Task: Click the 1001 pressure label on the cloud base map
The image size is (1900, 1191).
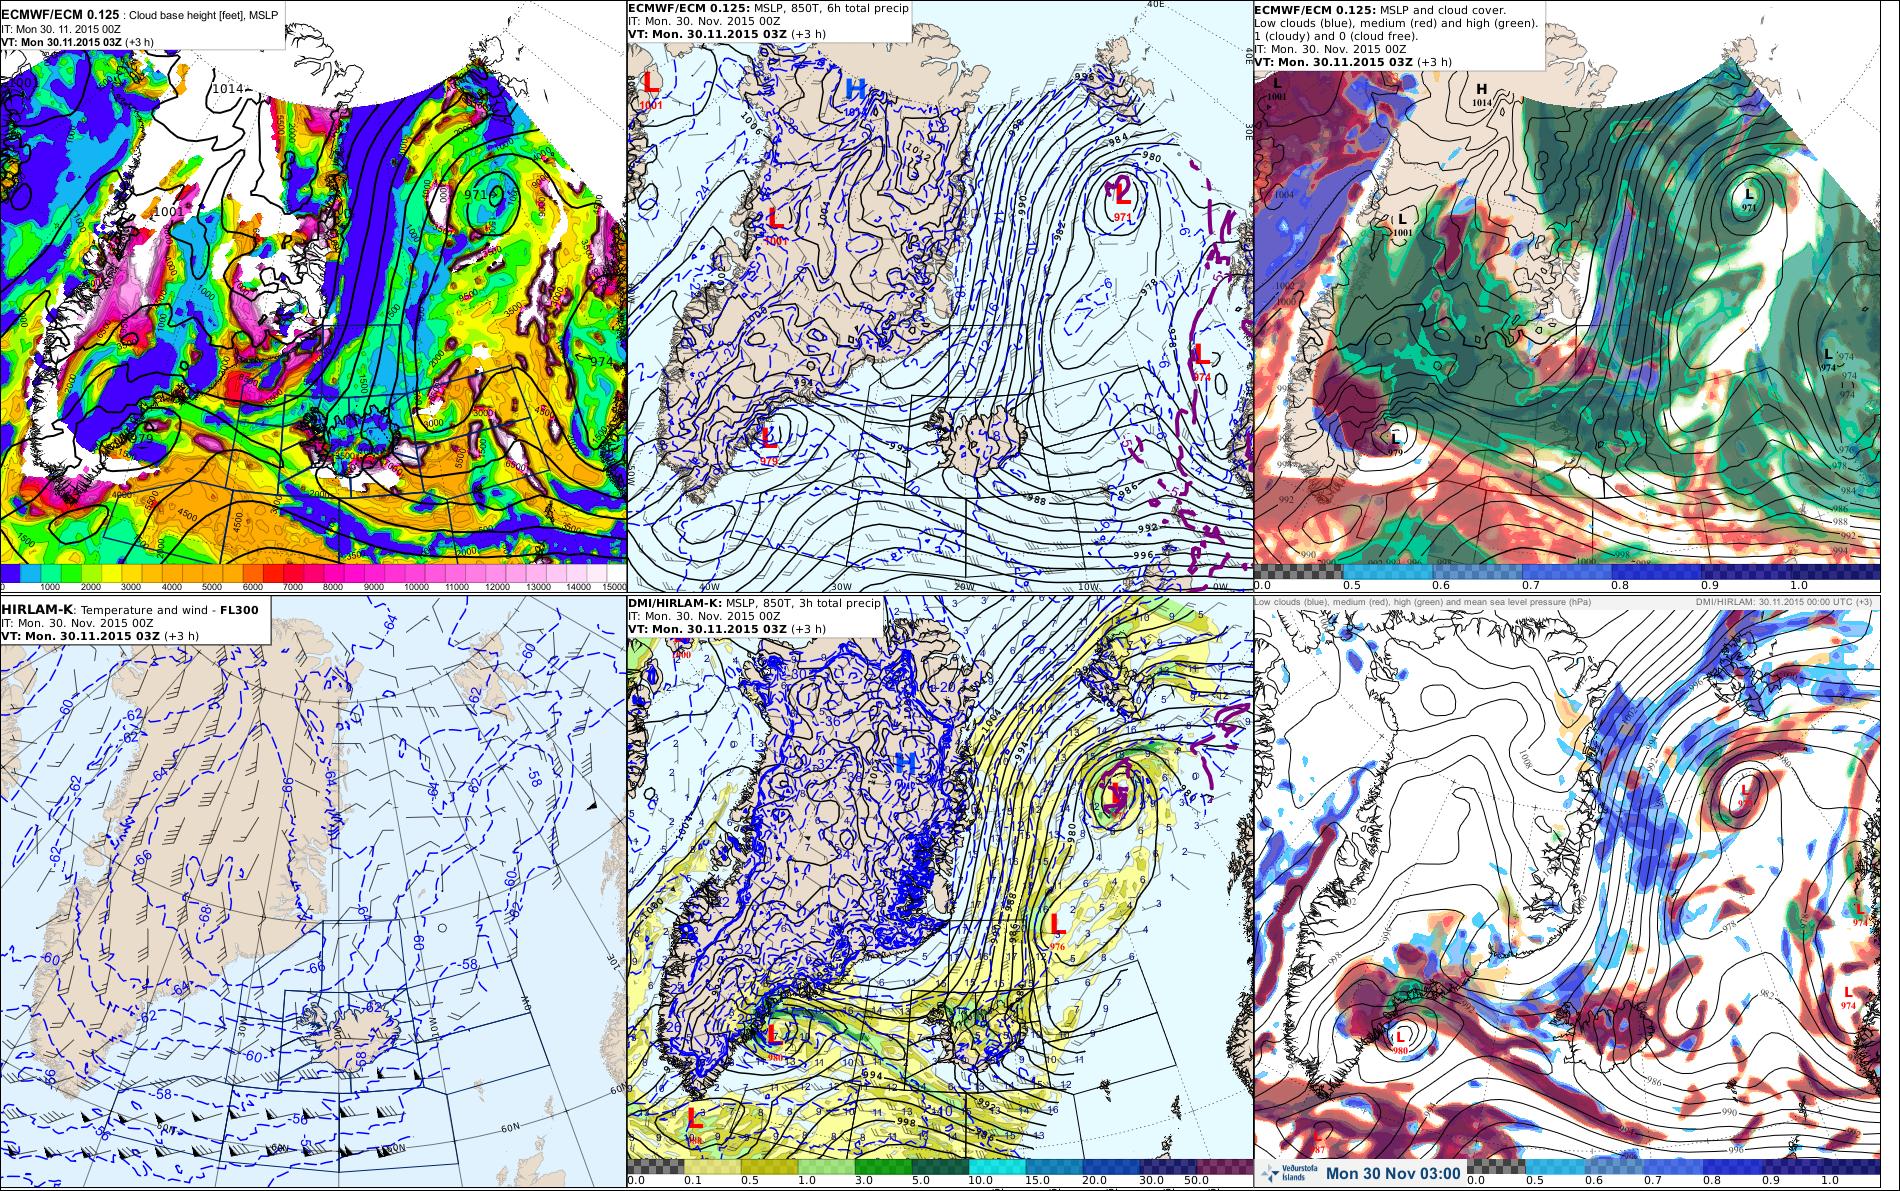Action: point(168,212)
